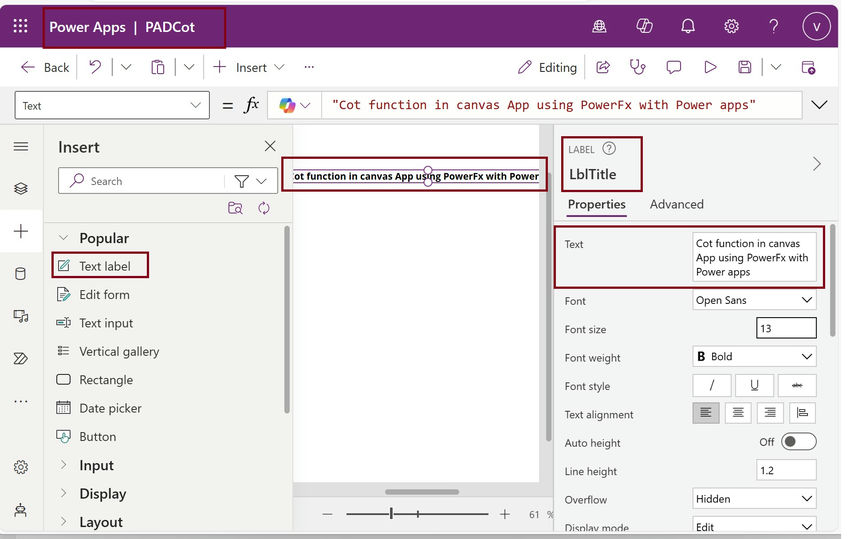The width and height of the screenshot is (850, 539).
Task: Open the notifications bell
Action: 688,26
